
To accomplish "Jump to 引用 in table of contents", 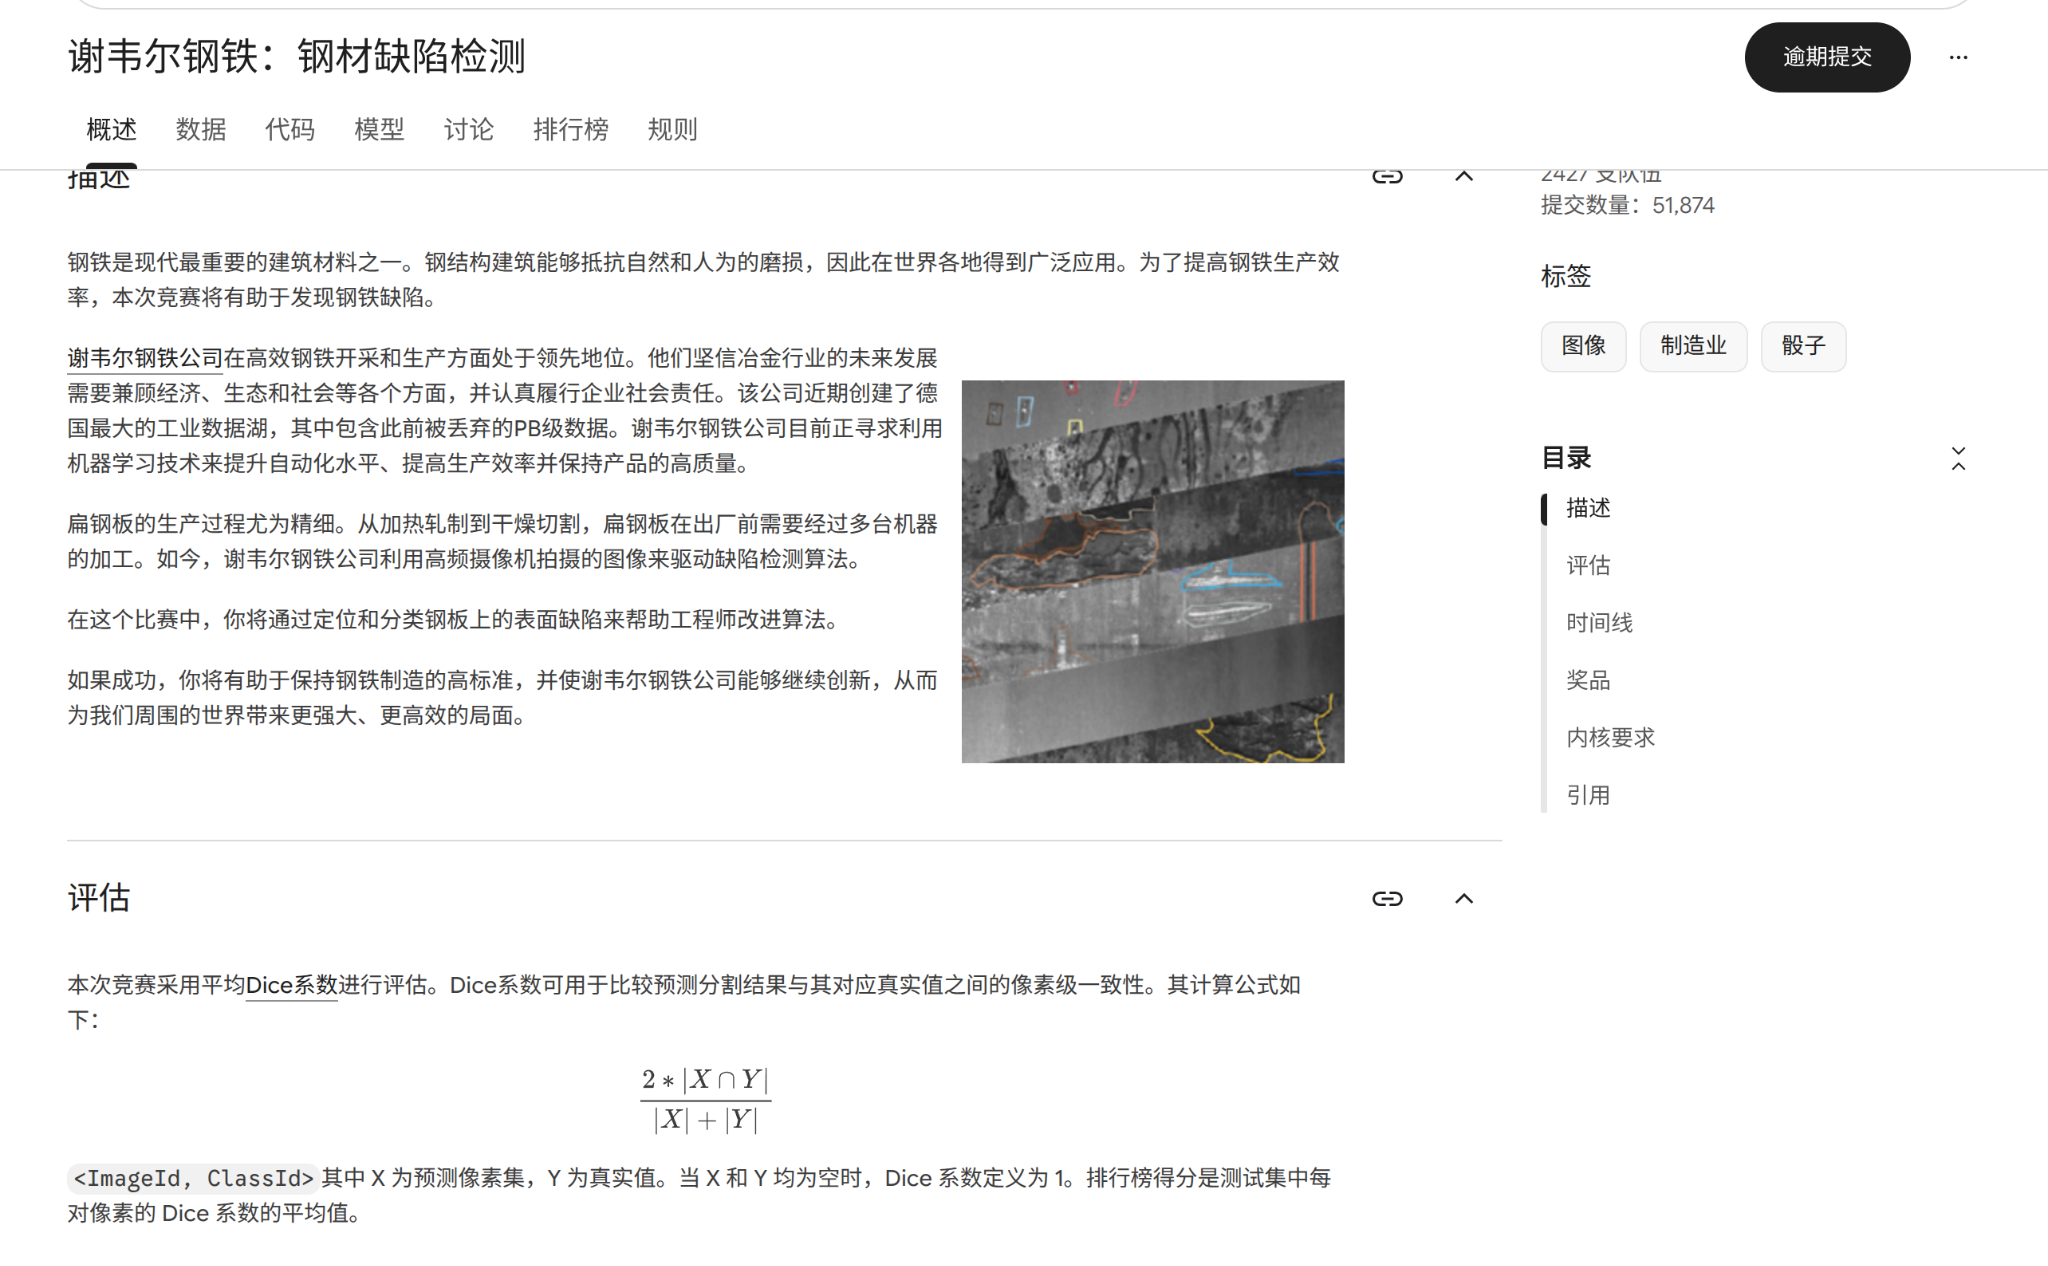I will pos(1588,795).
